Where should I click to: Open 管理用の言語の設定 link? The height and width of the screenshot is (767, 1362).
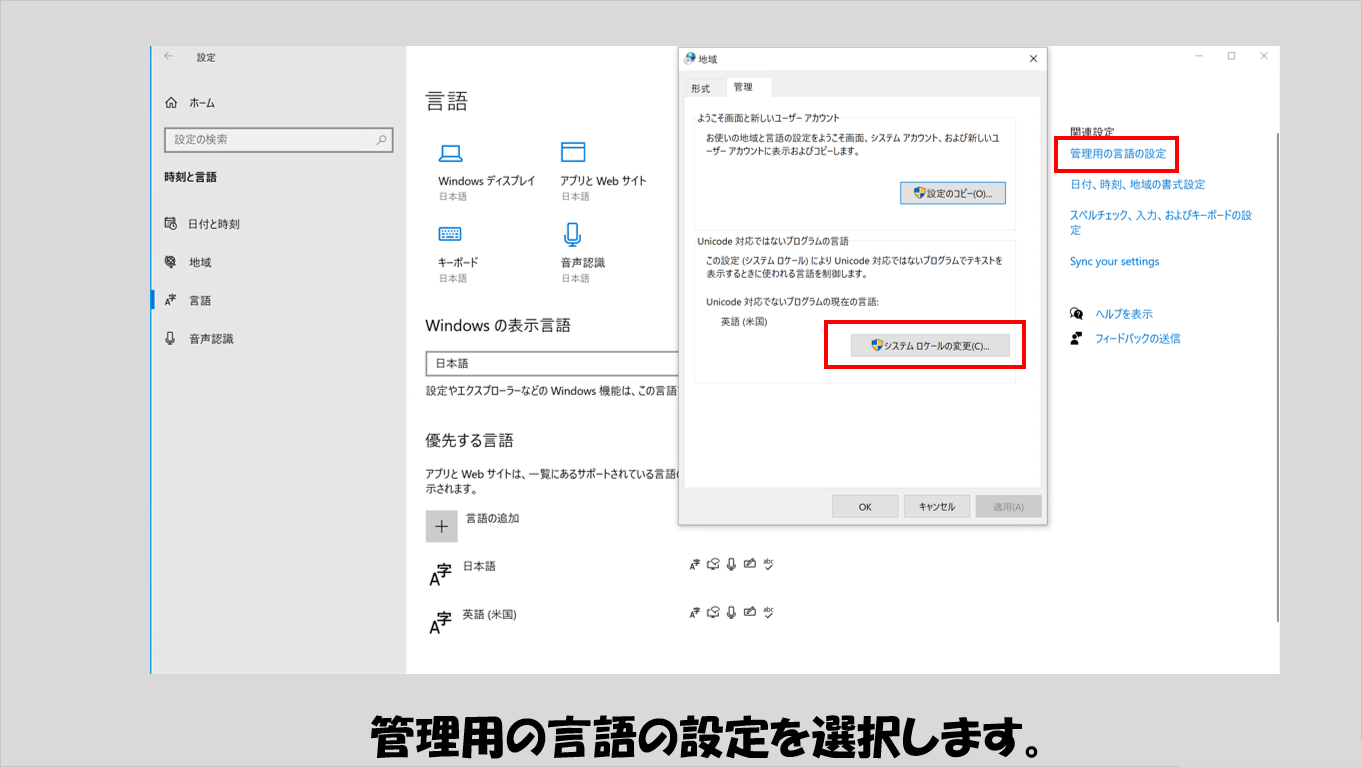point(1117,154)
